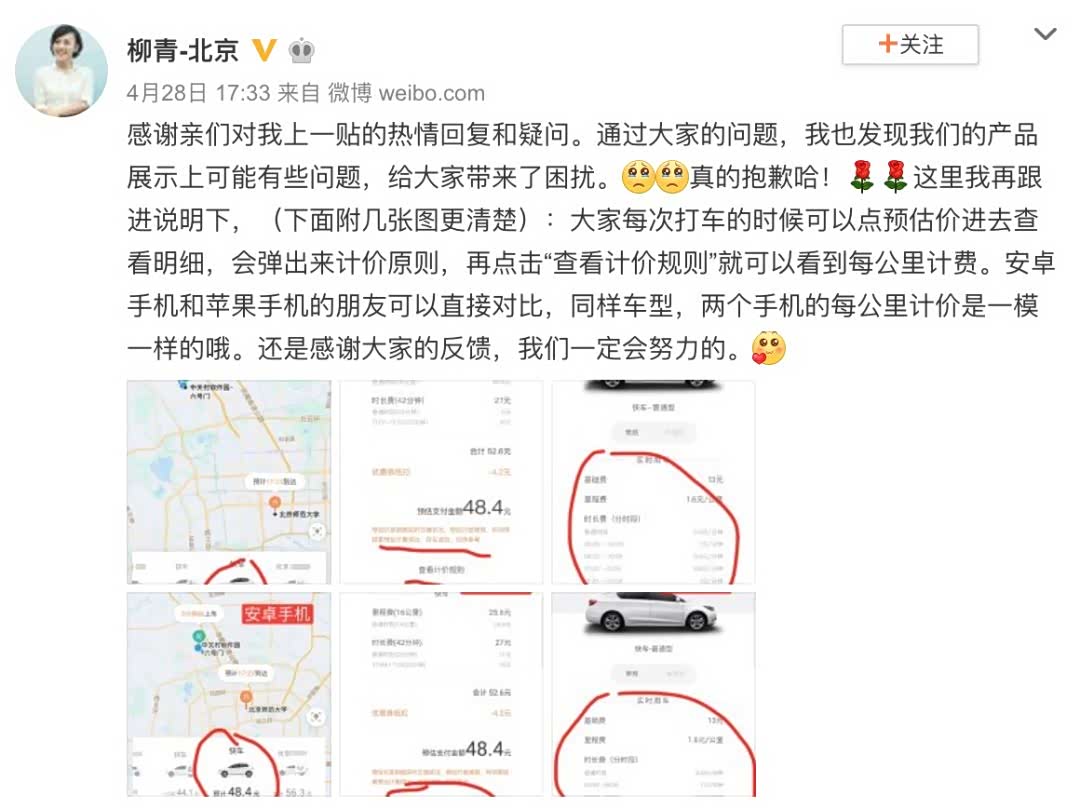Click the orange V verification badge
1080x808 pixels.
click(x=264, y=50)
